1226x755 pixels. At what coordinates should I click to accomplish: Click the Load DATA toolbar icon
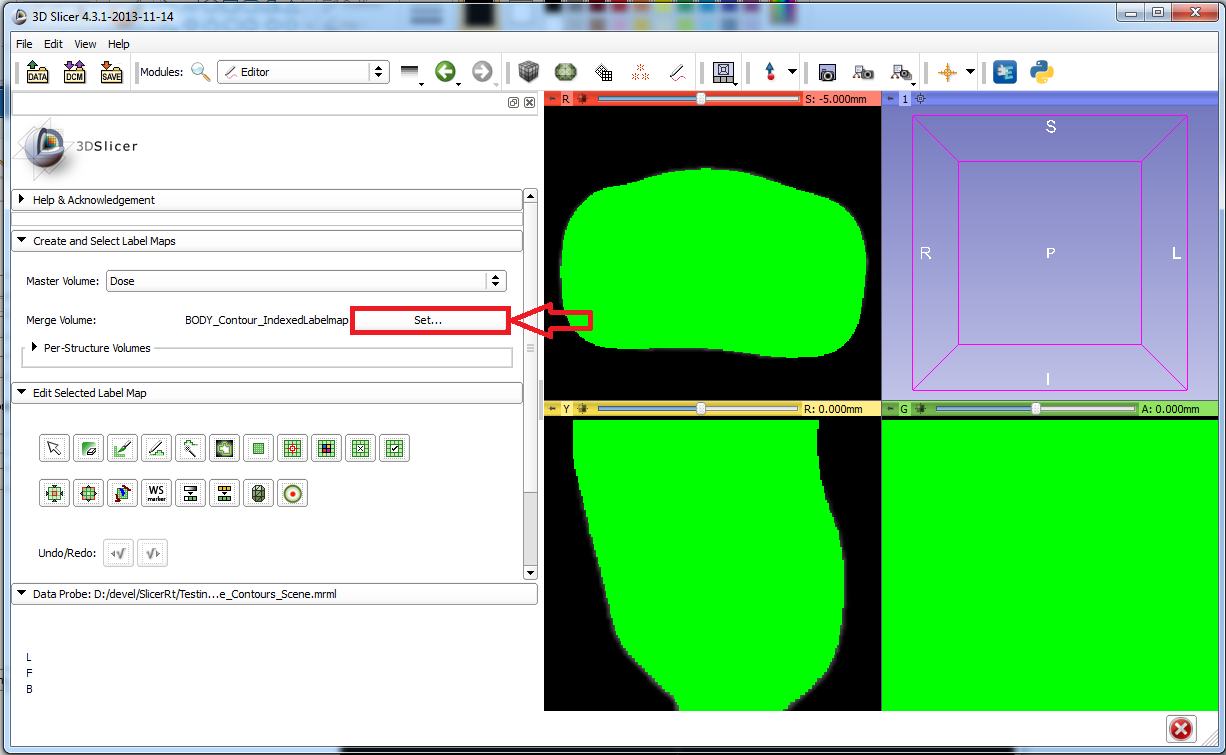(38, 72)
